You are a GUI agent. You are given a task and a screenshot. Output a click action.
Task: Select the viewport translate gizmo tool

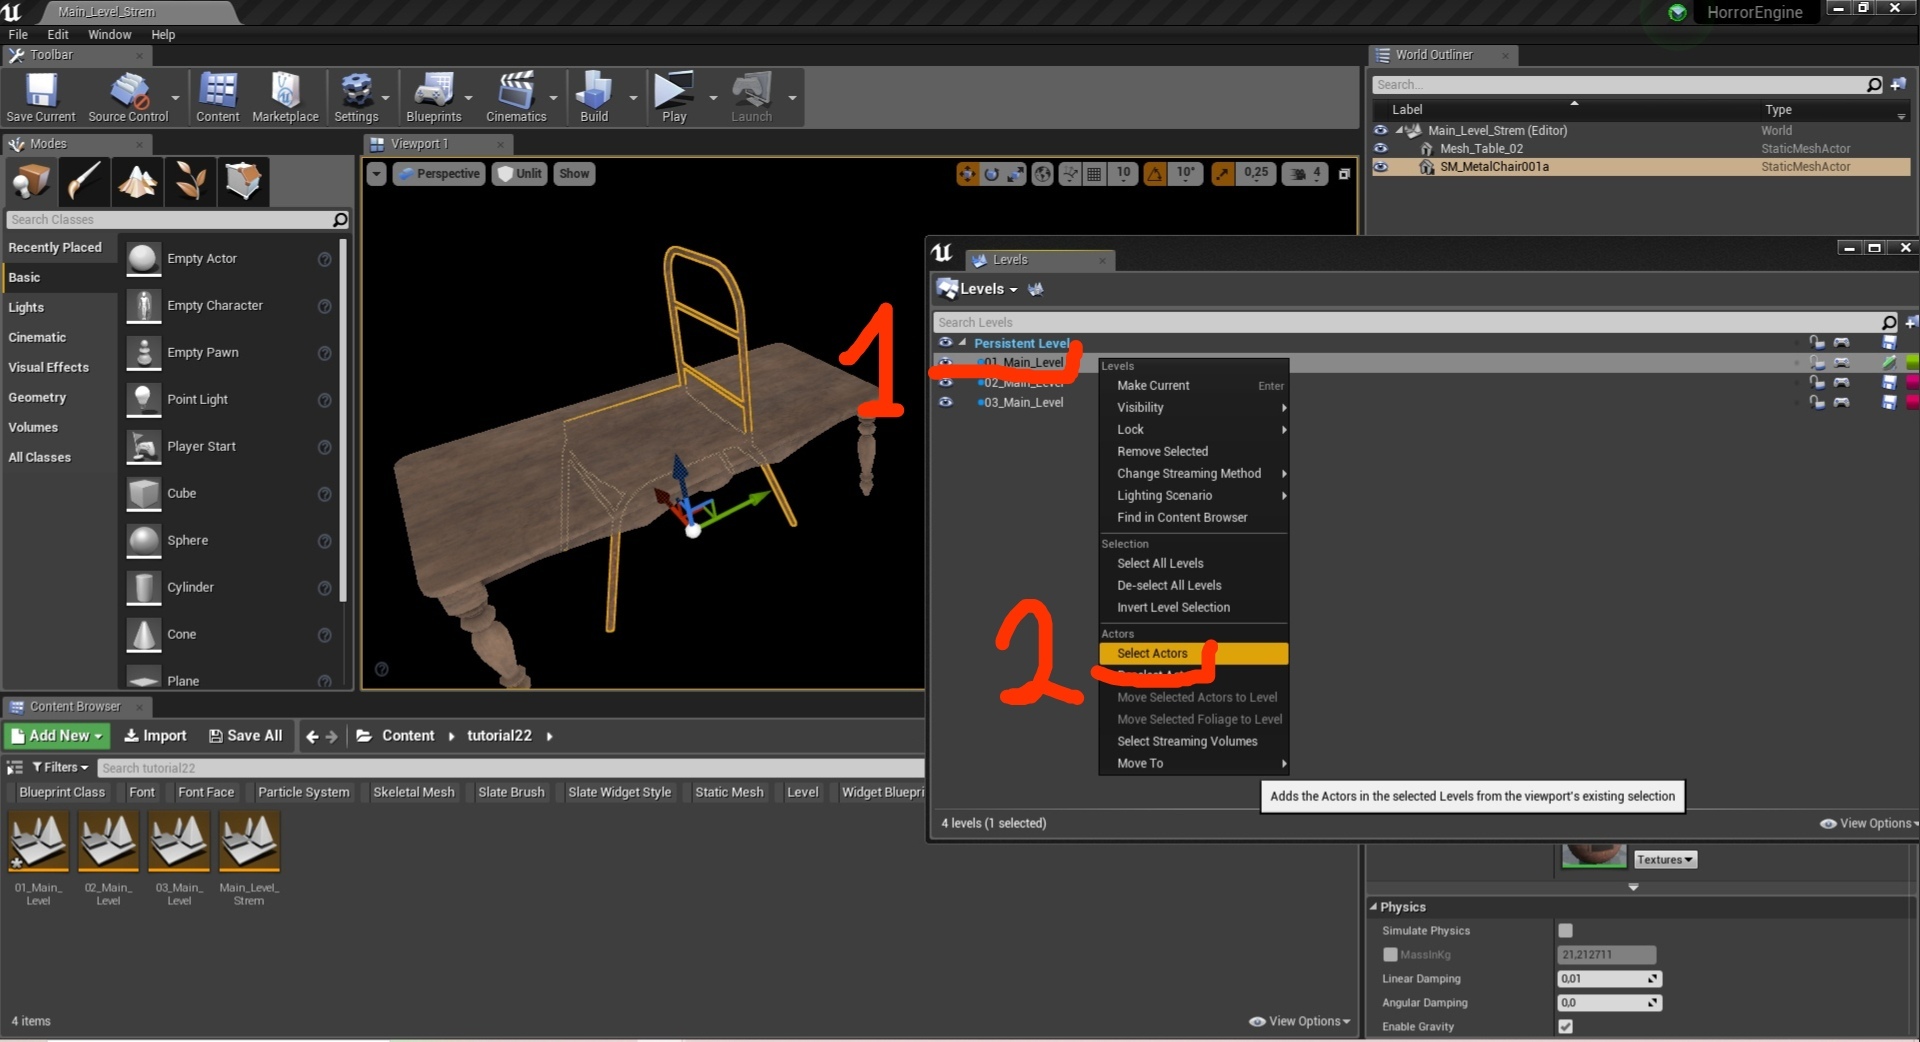[x=967, y=174]
